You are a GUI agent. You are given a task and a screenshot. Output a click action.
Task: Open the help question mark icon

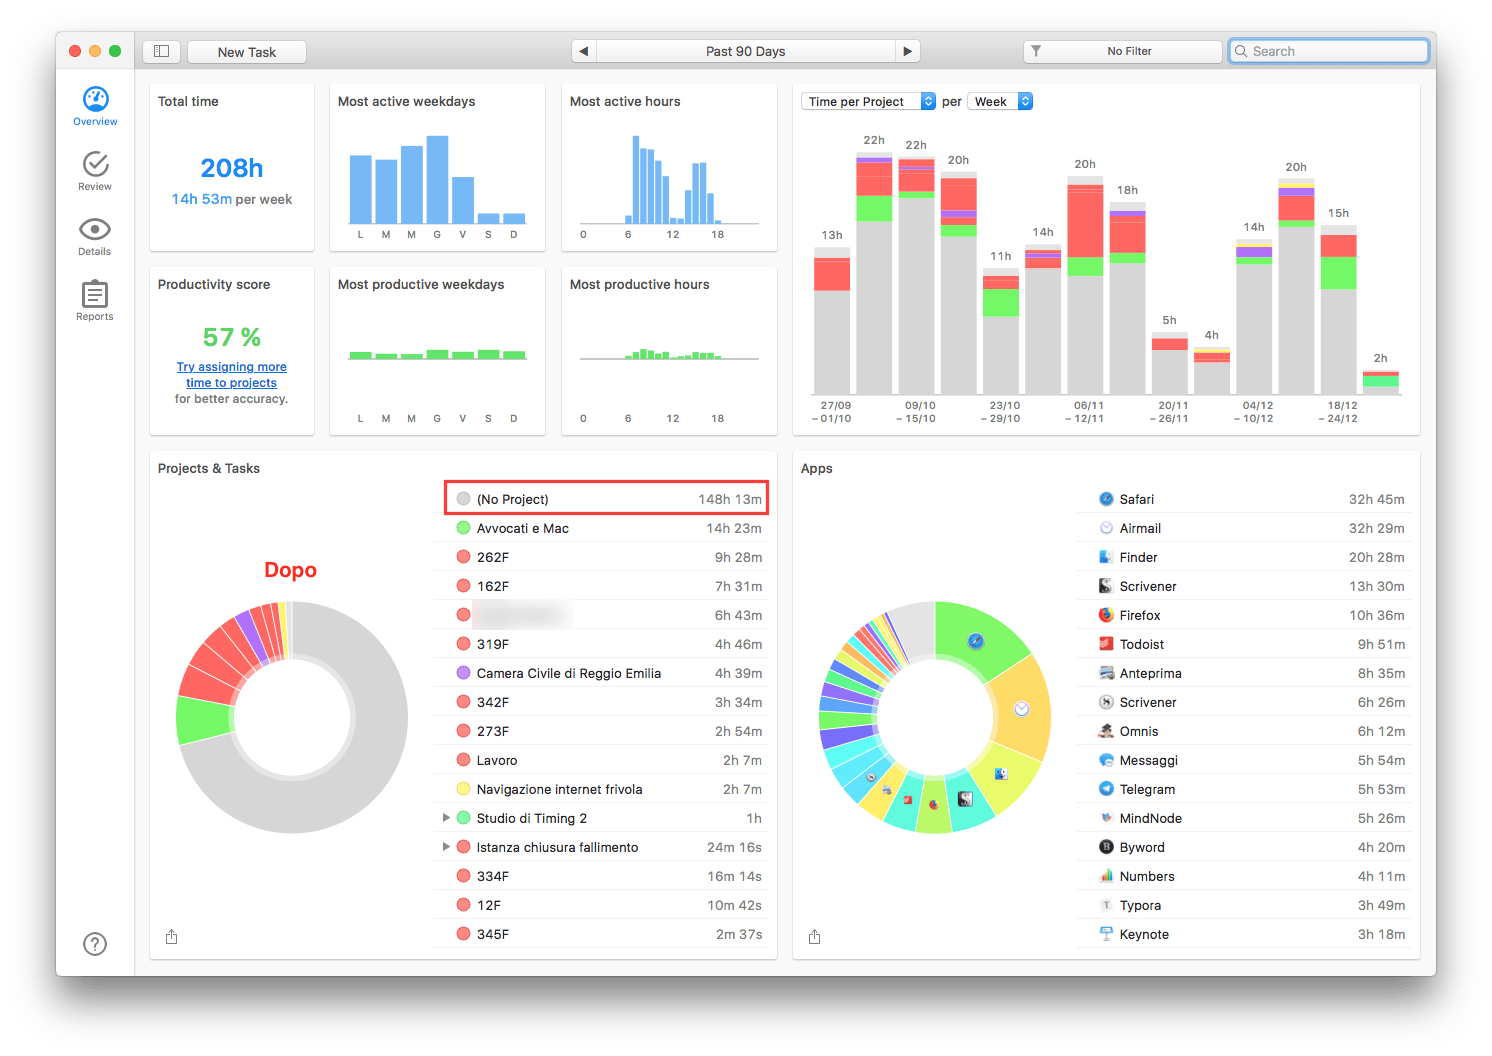95,944
